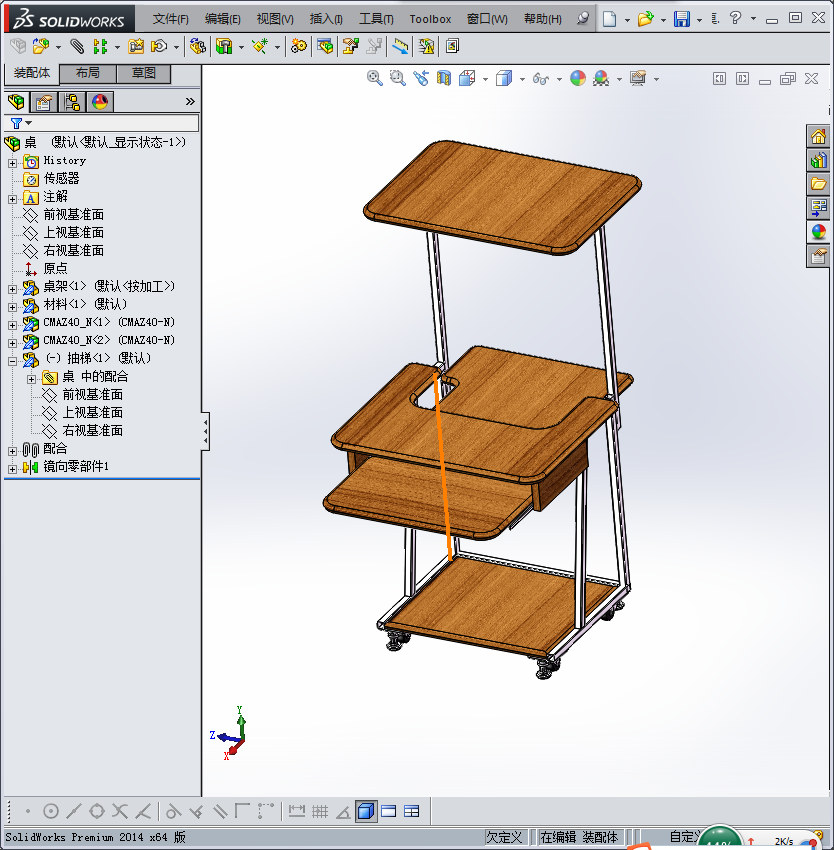Click the New Motion Study gears icon
834x850 pixels.
coord(298,47)
